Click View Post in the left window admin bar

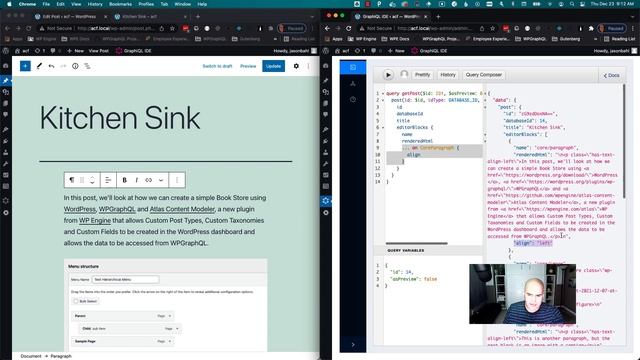pos(99,51)
